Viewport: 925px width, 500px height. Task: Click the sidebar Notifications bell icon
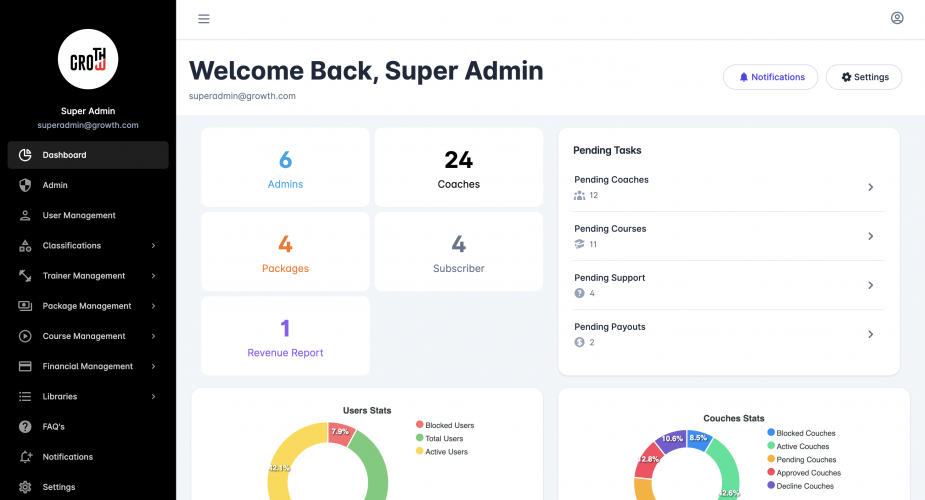pos(25,457)
